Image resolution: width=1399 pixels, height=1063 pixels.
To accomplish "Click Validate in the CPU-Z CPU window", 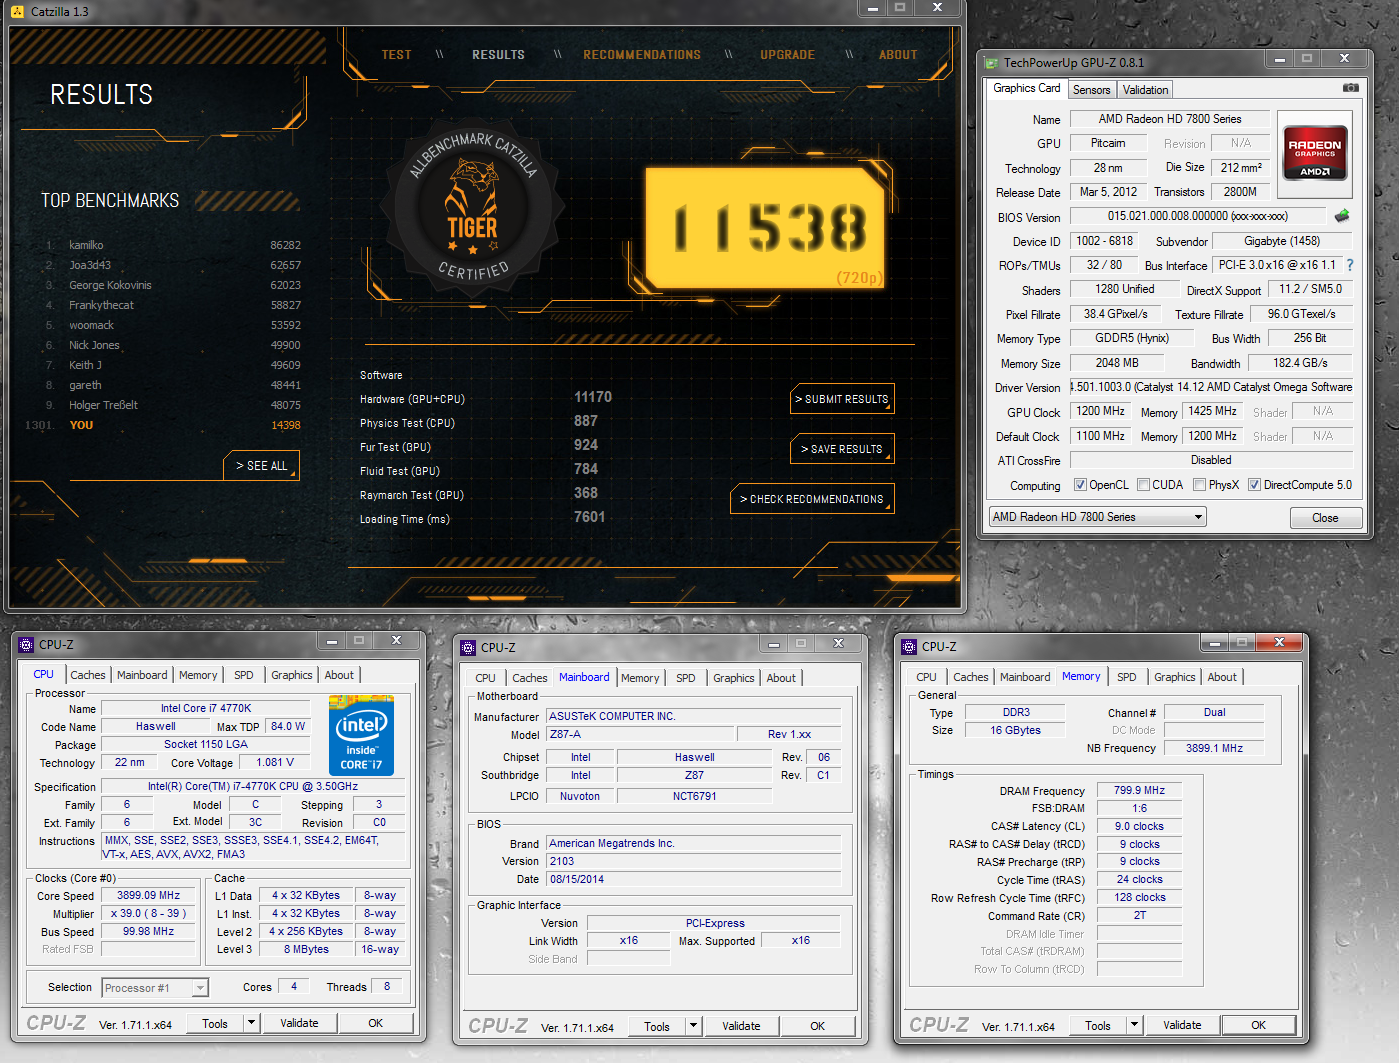I will tap(299, 1023).
